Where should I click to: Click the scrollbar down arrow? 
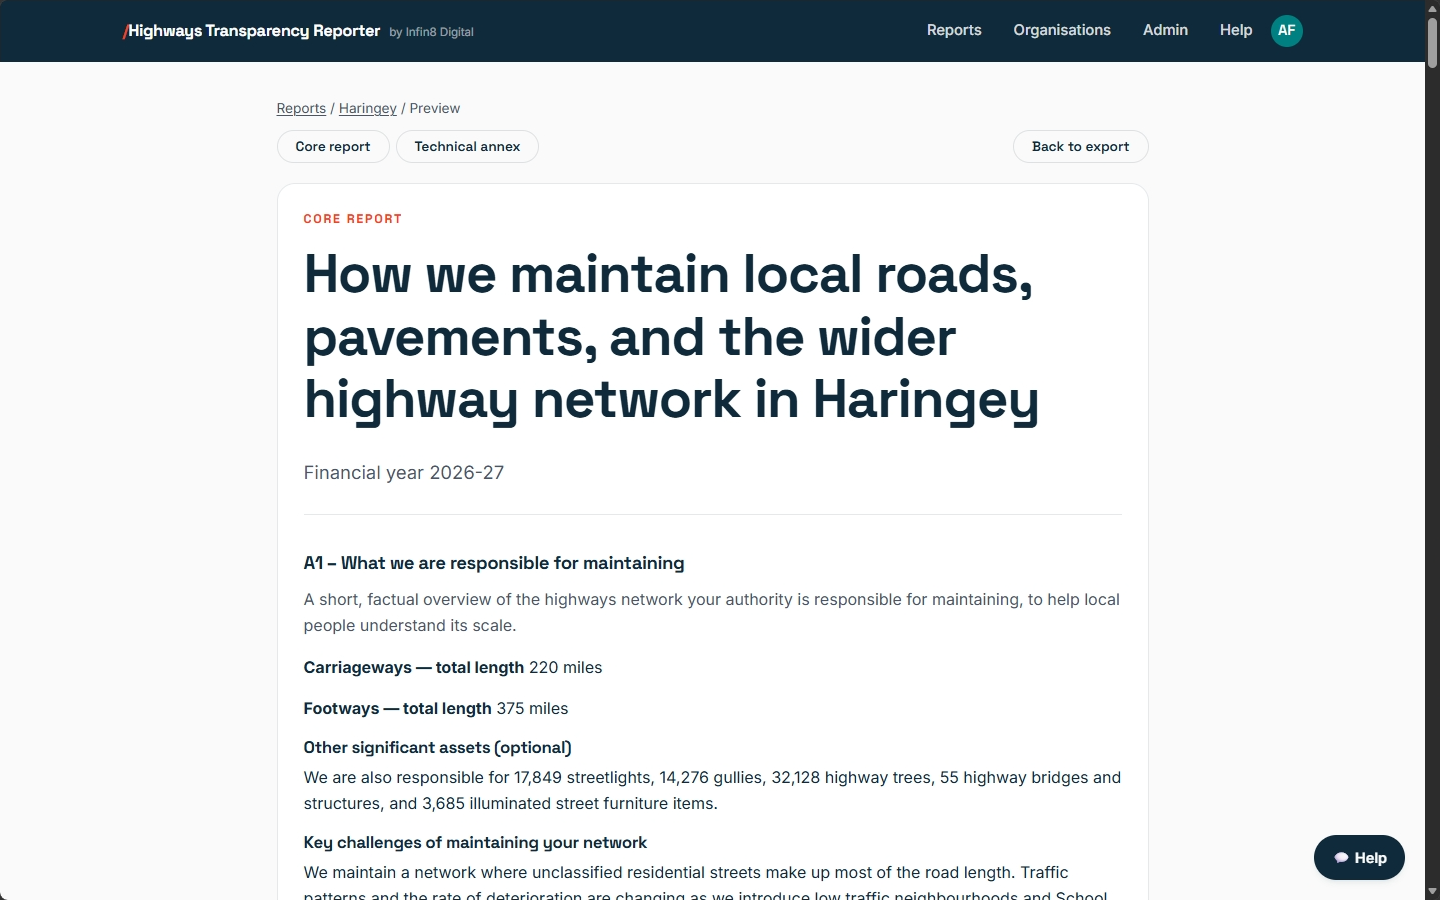tap(1432, 891)
